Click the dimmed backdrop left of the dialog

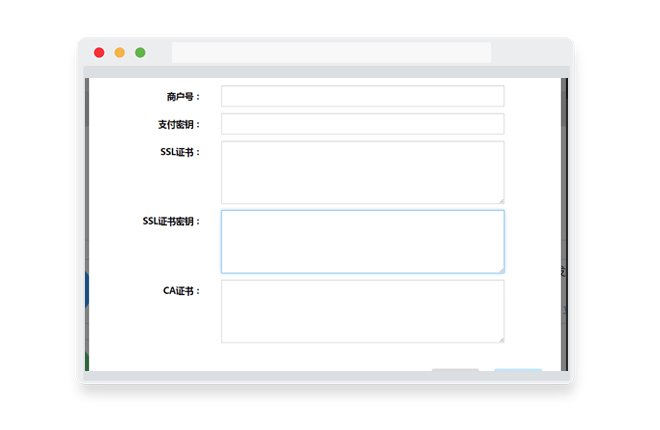point(87,200)
